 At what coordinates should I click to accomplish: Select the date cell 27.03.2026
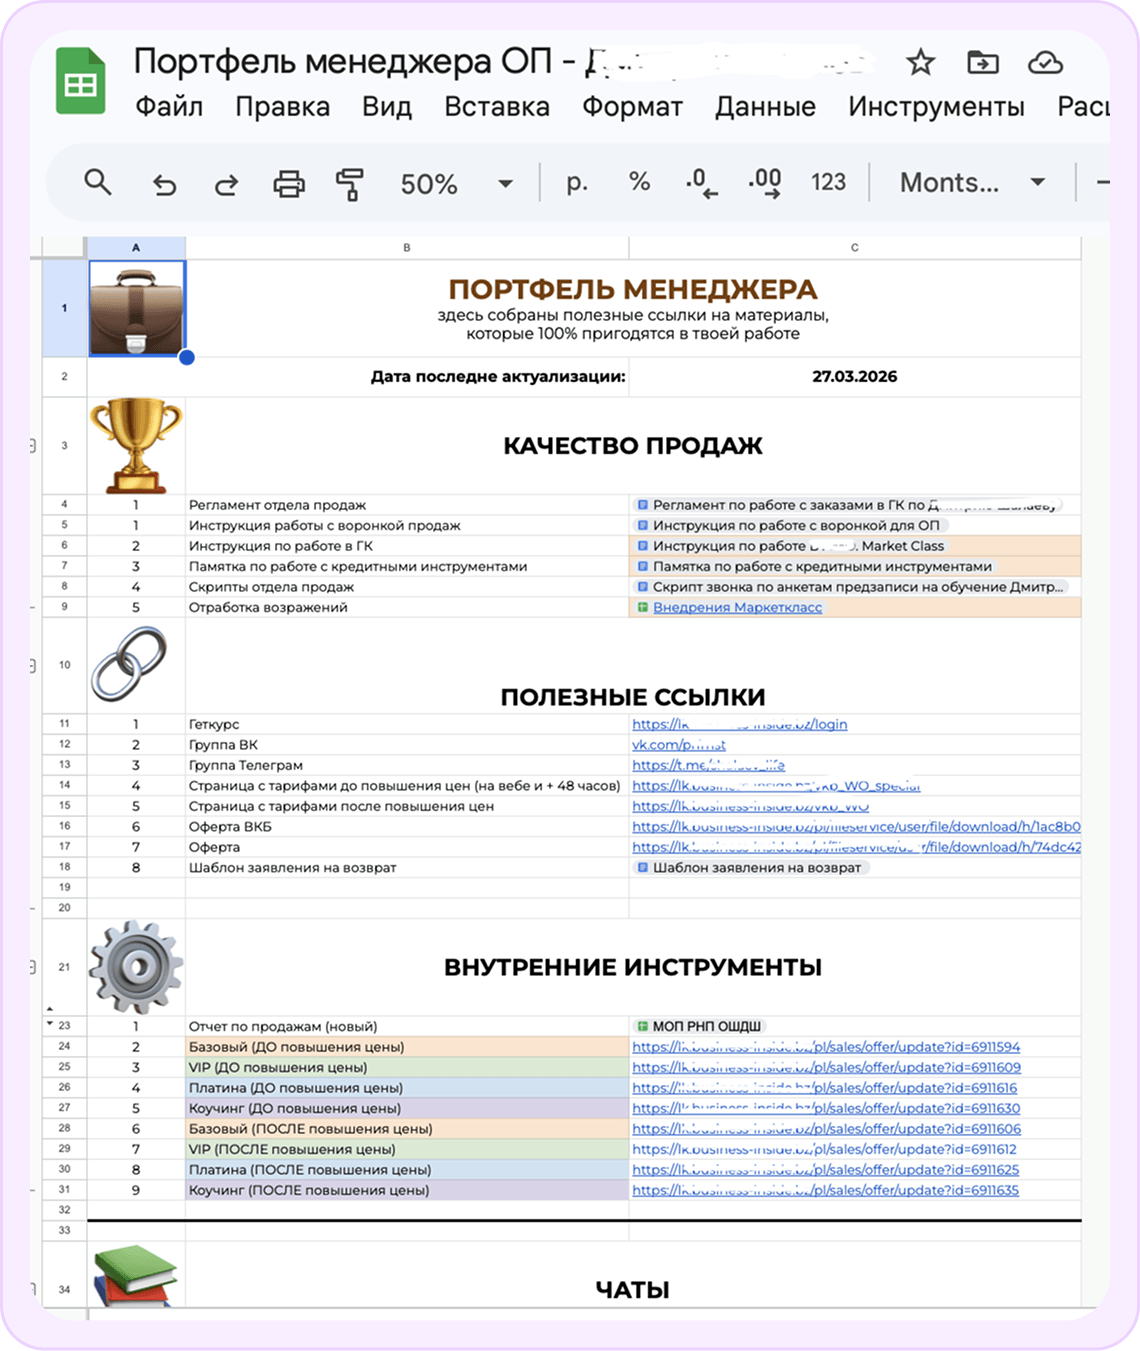click(855, 377)
